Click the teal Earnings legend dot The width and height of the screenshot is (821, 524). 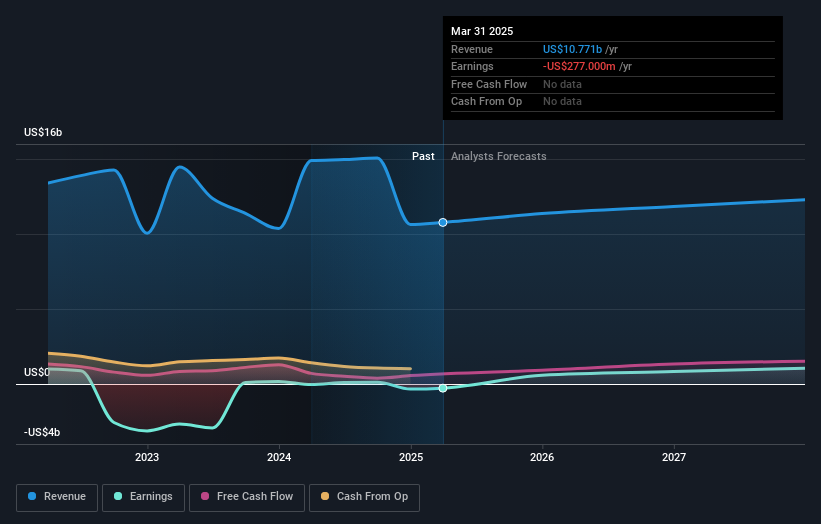pyautogui.click(x=118, y=496)
